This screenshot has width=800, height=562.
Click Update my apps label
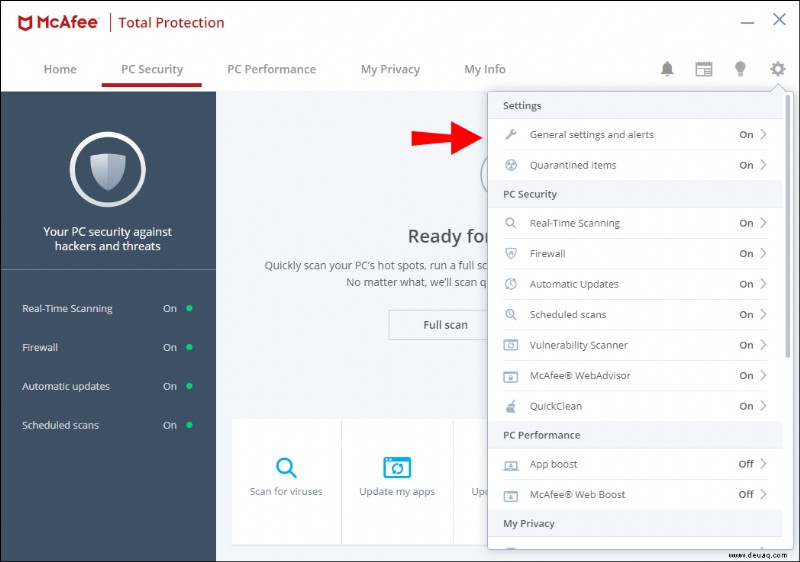tap(397, 492)
